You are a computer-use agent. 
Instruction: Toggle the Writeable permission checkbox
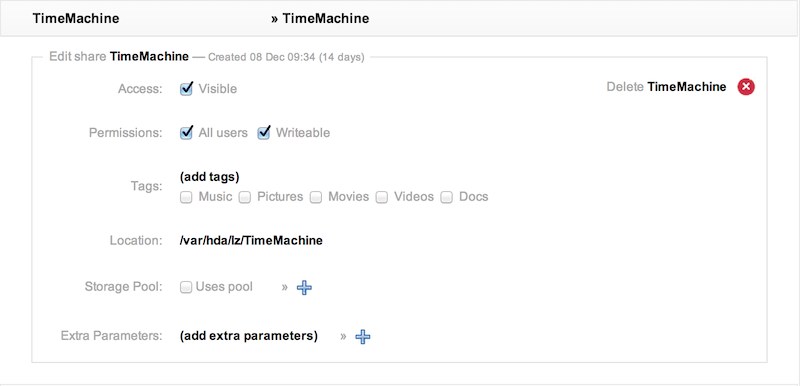point(264,133)
